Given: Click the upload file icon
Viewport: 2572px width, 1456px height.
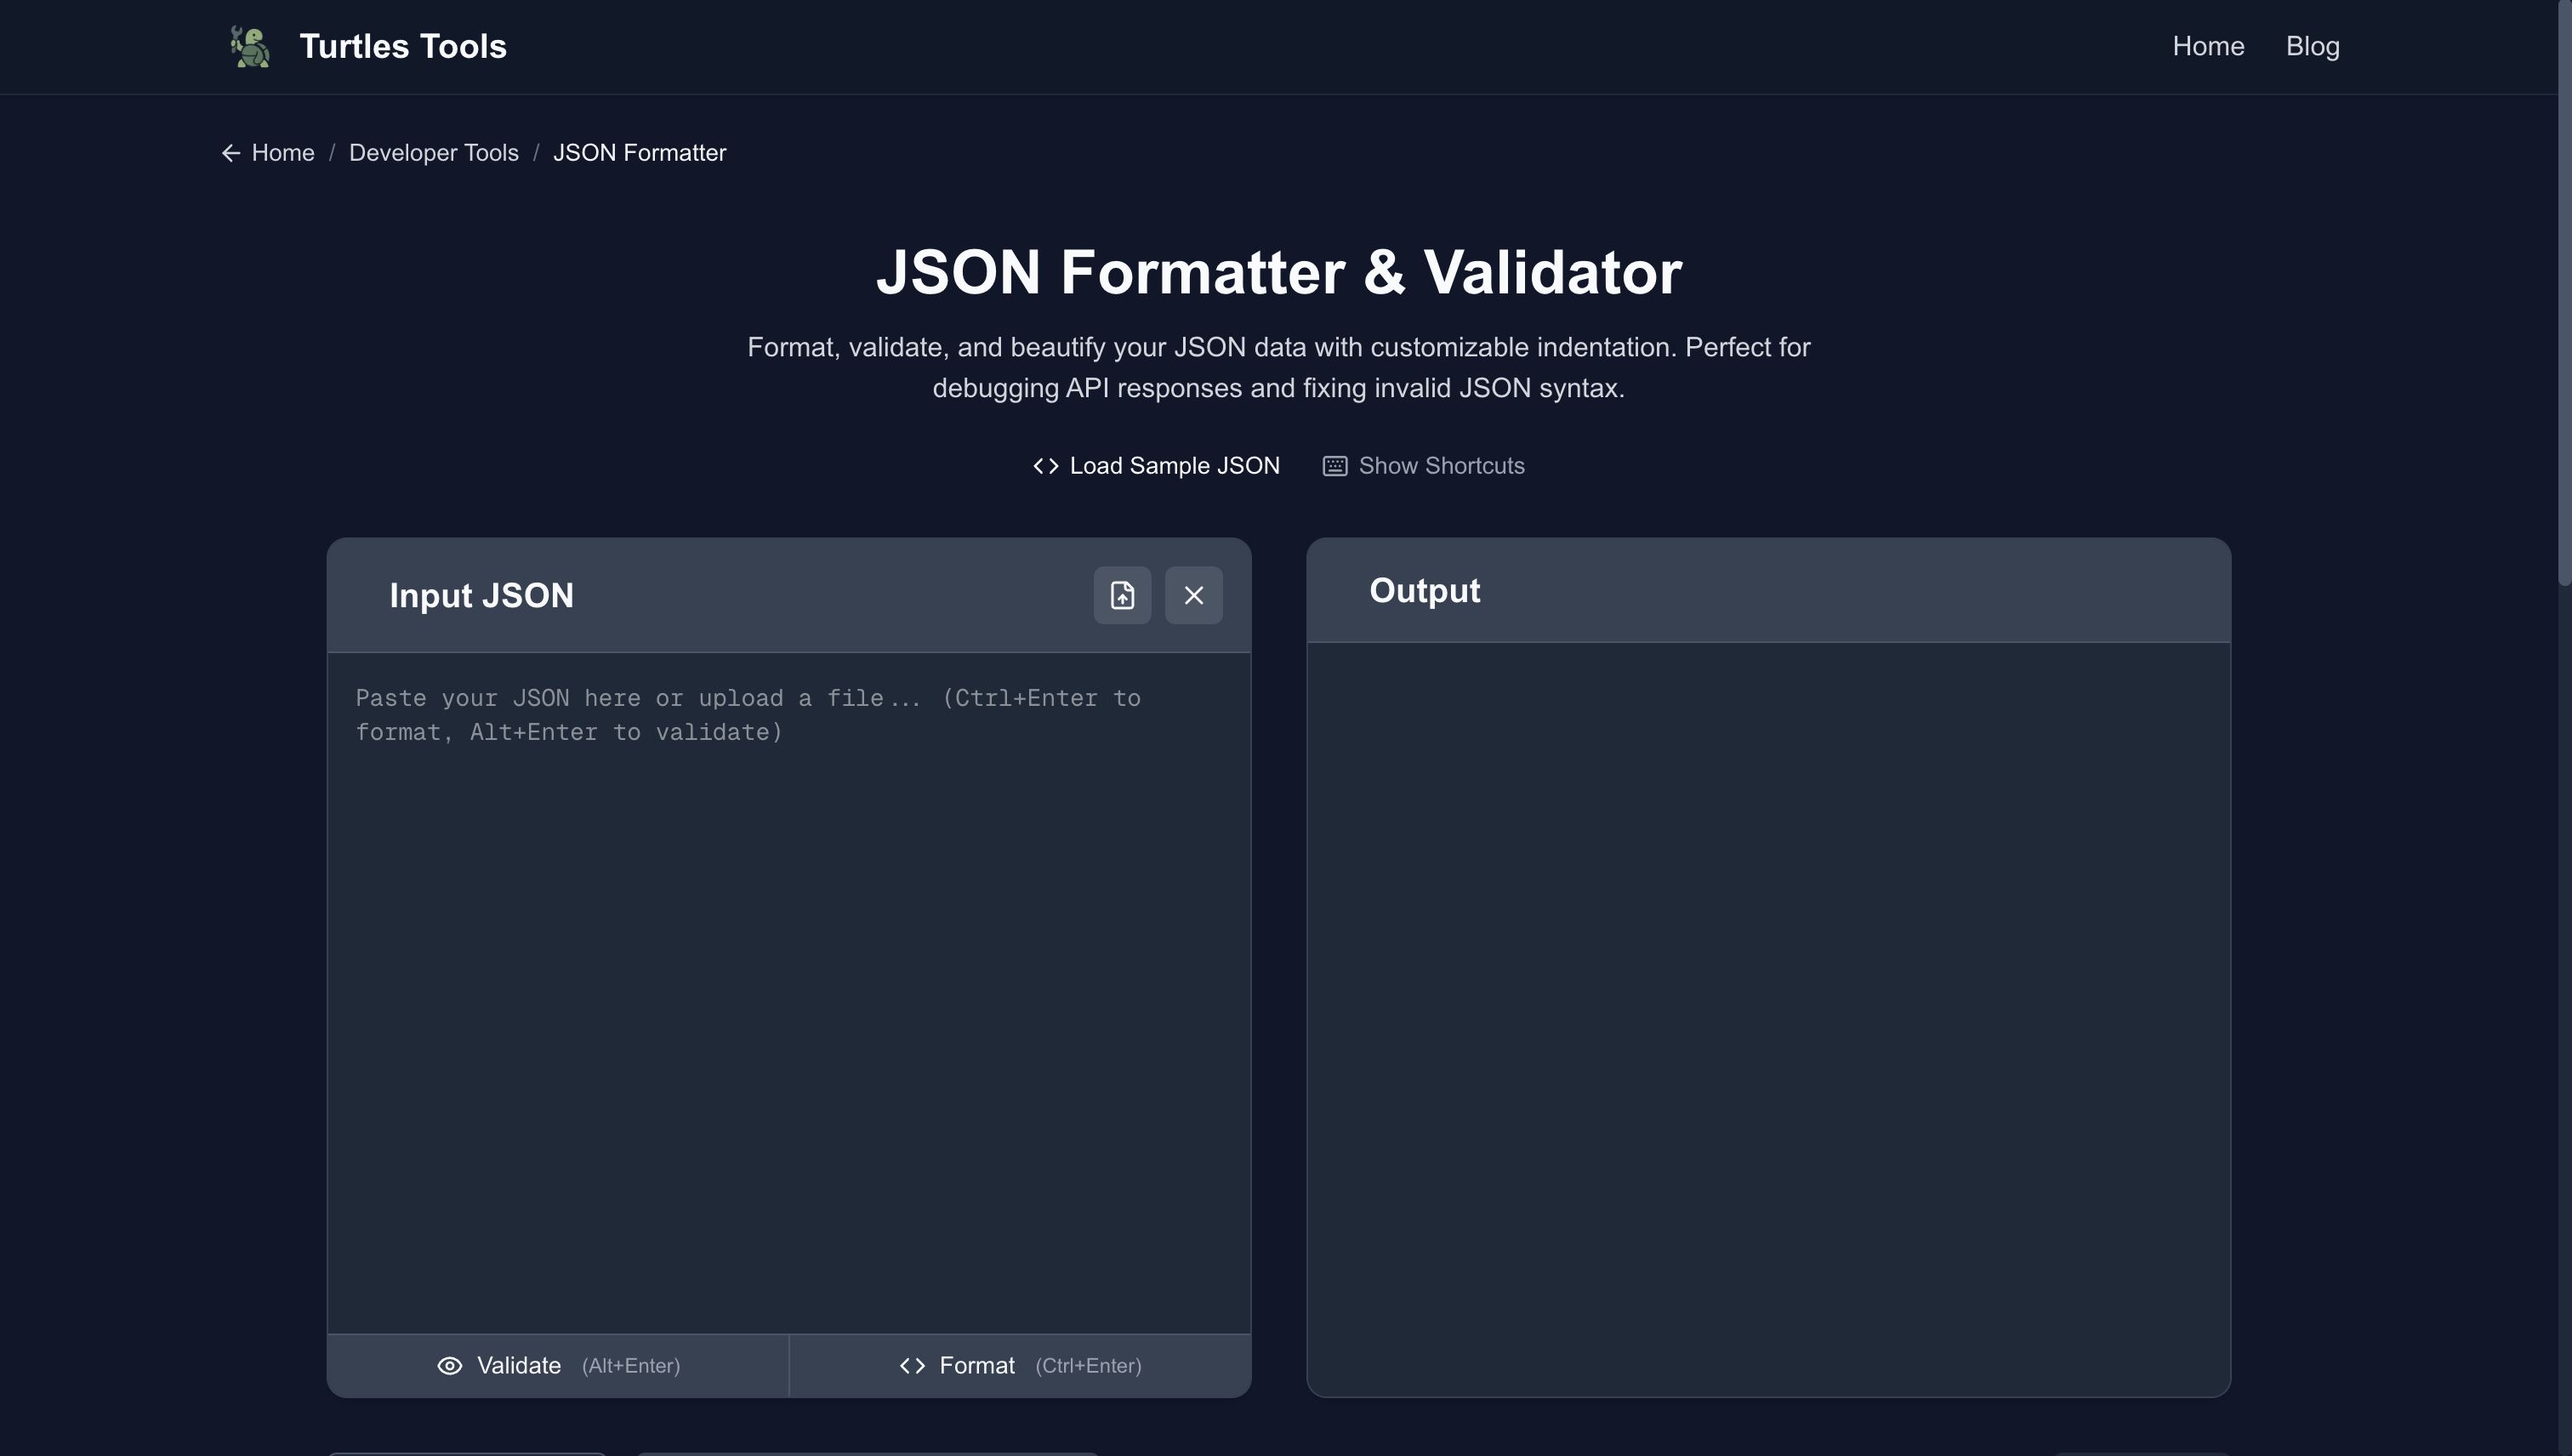Looking at the screenshot, I should tap(1122, 596).
